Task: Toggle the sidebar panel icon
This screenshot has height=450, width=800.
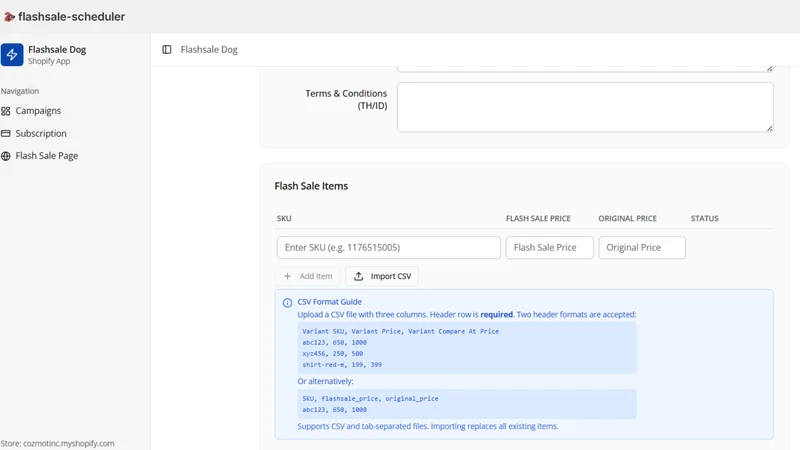Action: pos(167,49)
